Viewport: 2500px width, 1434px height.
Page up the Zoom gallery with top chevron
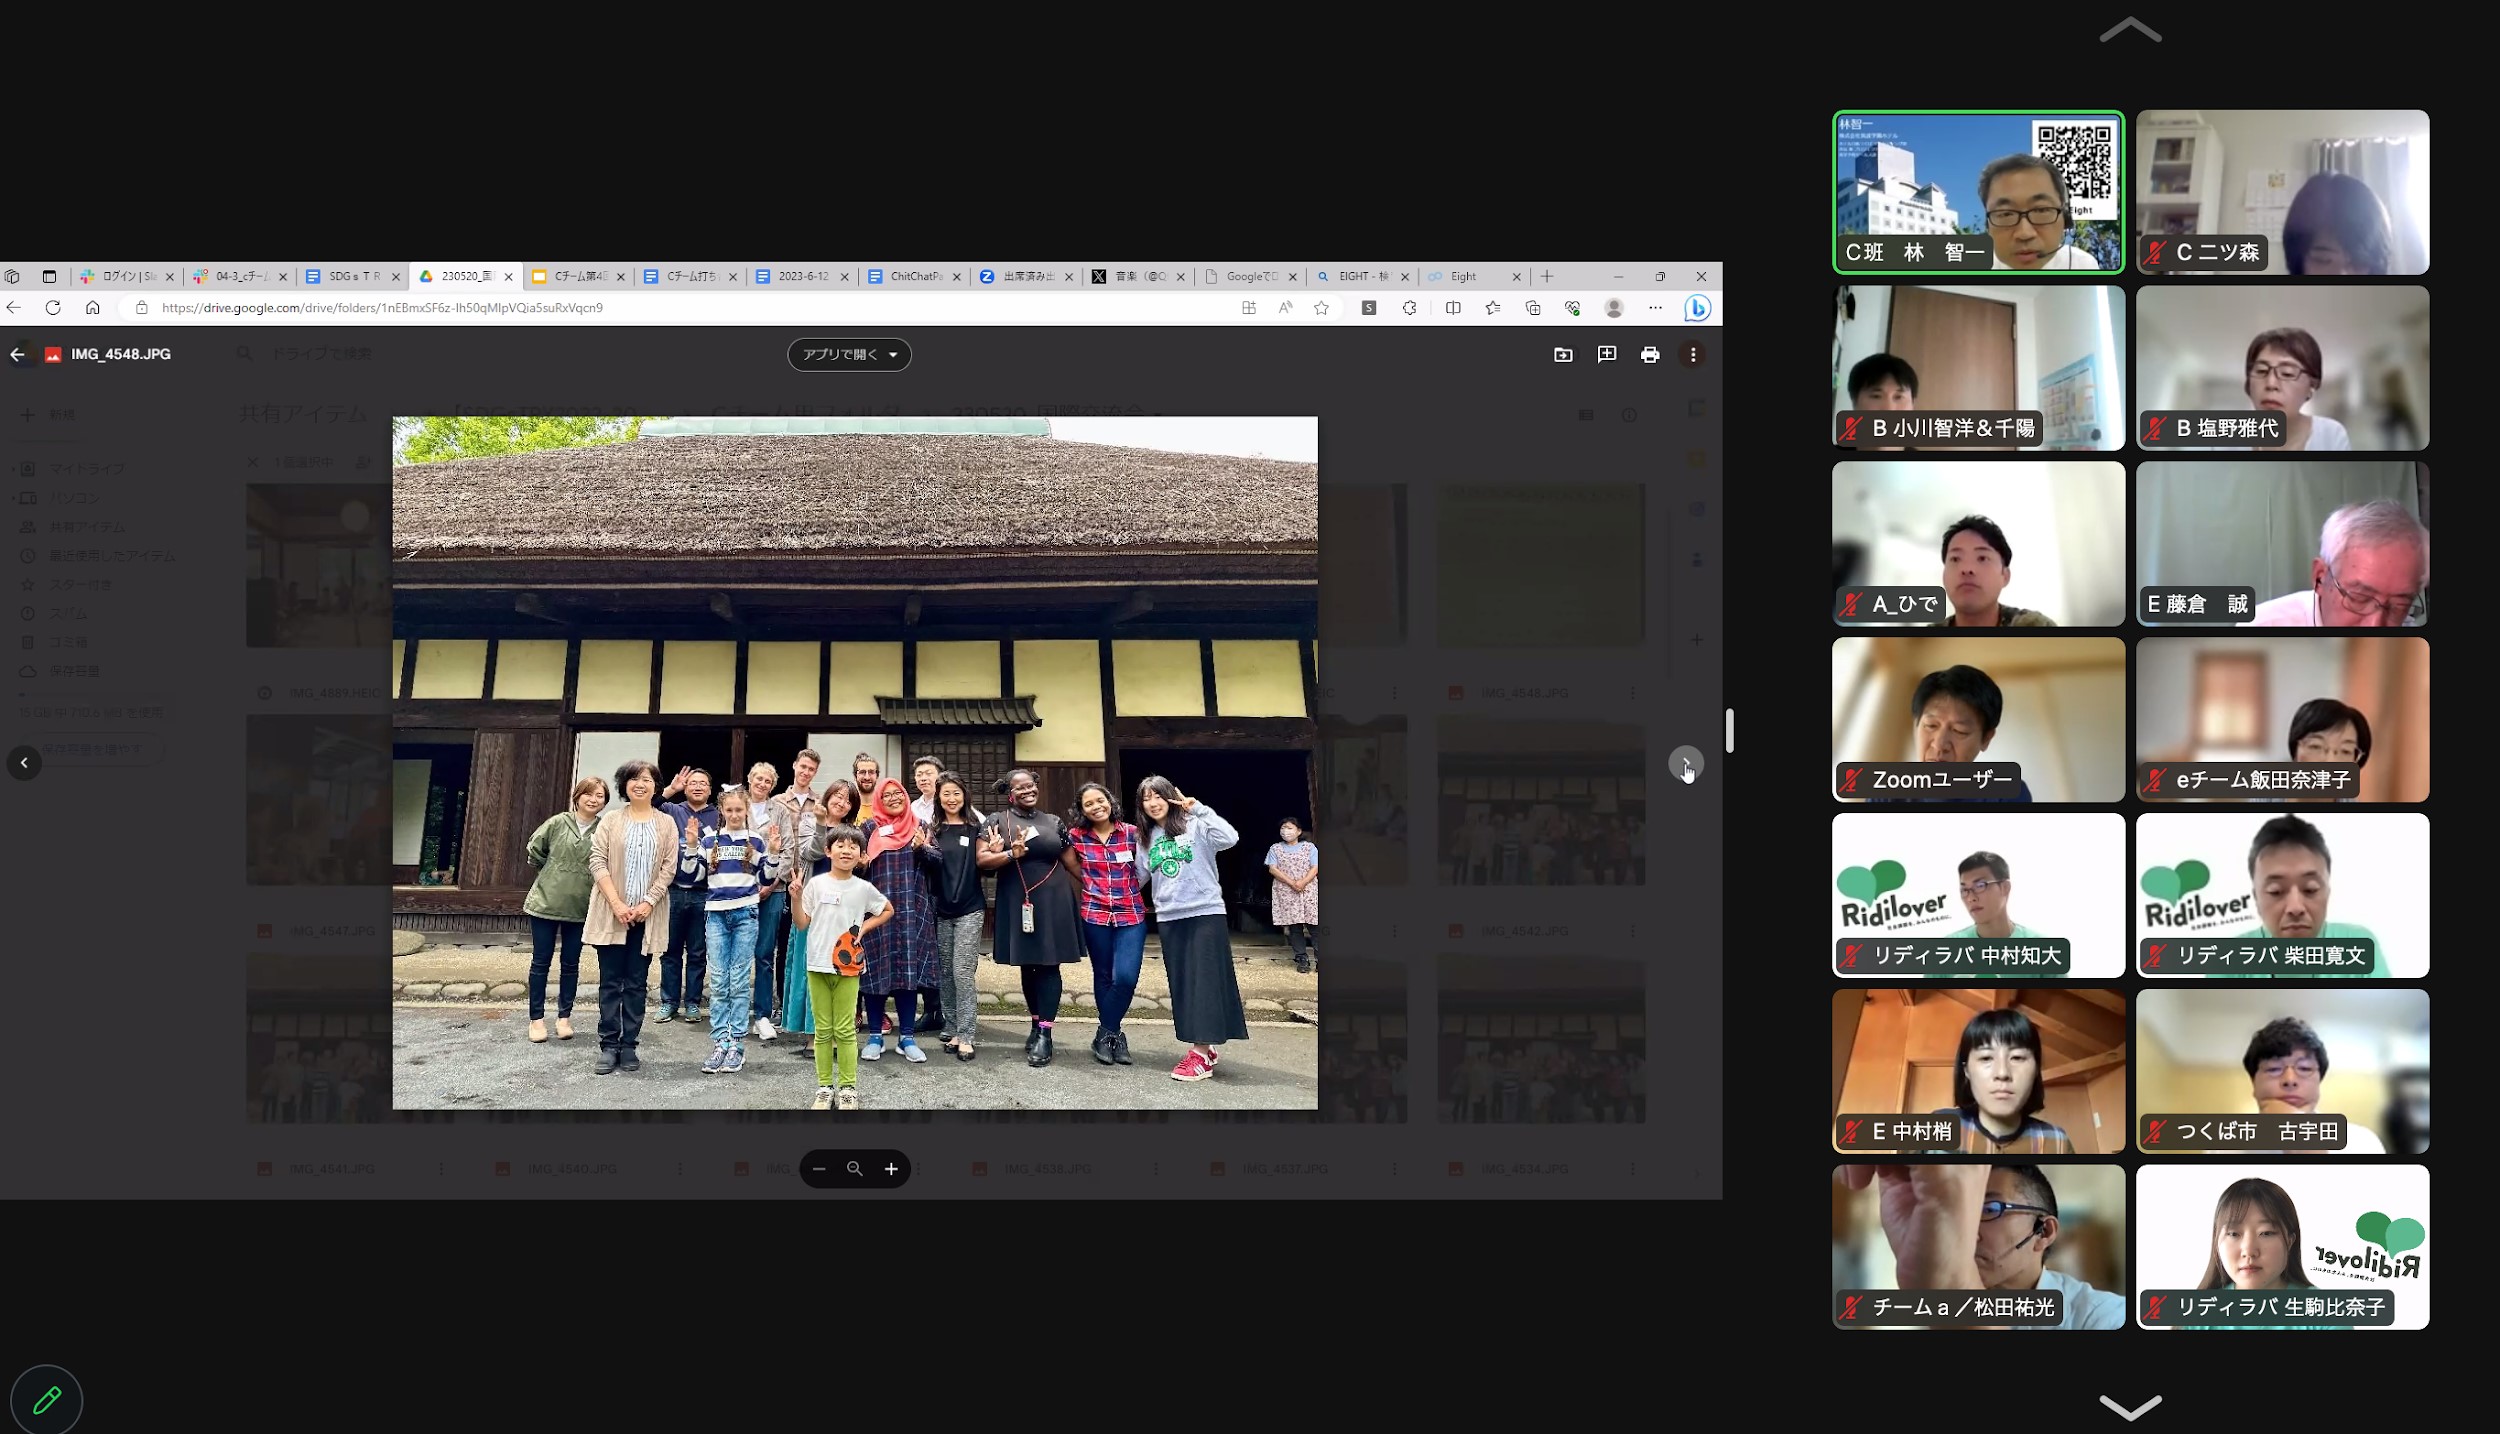pyautogui.click(x=2130, y=30)
